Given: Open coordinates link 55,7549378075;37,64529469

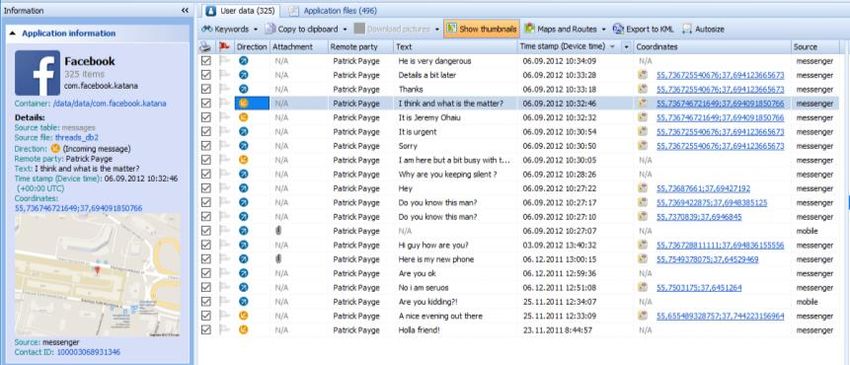Looking at the screenshot, I should pos(707,259).
